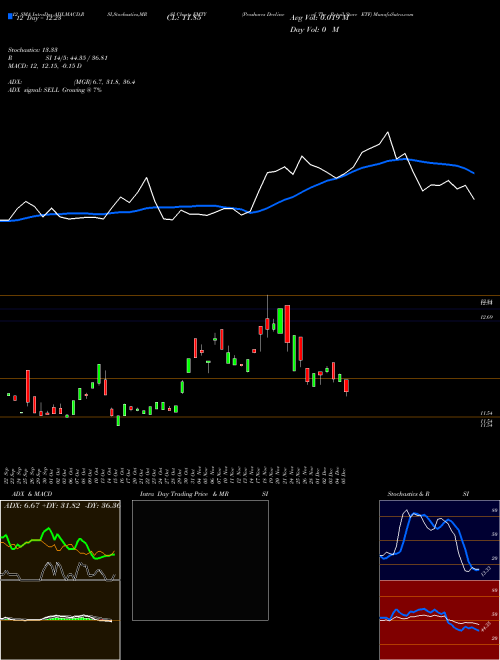Click the blue 12-day SMA legend square
The height and width of the screenshot is (660, 500).
(x=11, y=16)
